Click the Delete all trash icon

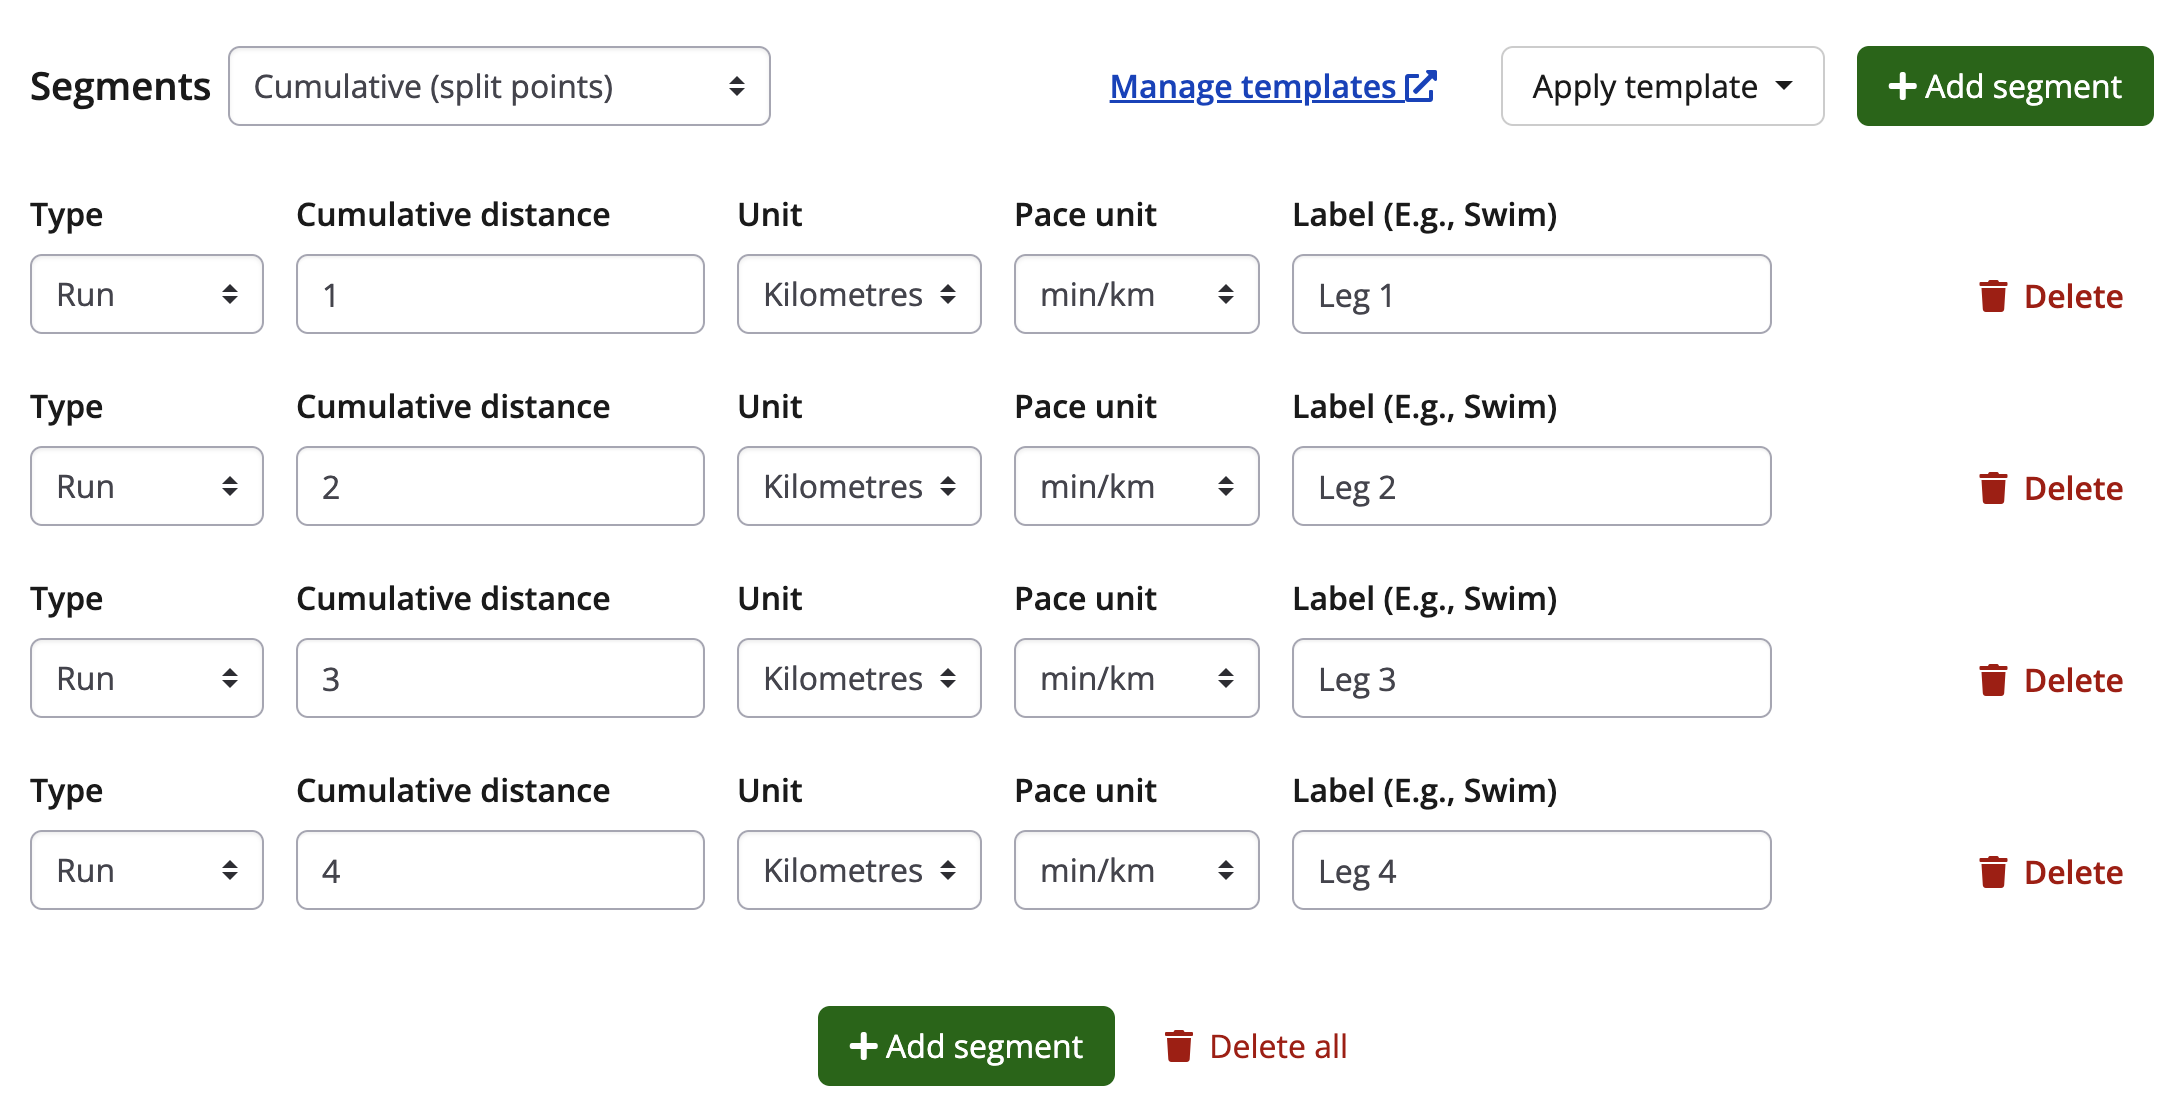pos(1179,1046)
